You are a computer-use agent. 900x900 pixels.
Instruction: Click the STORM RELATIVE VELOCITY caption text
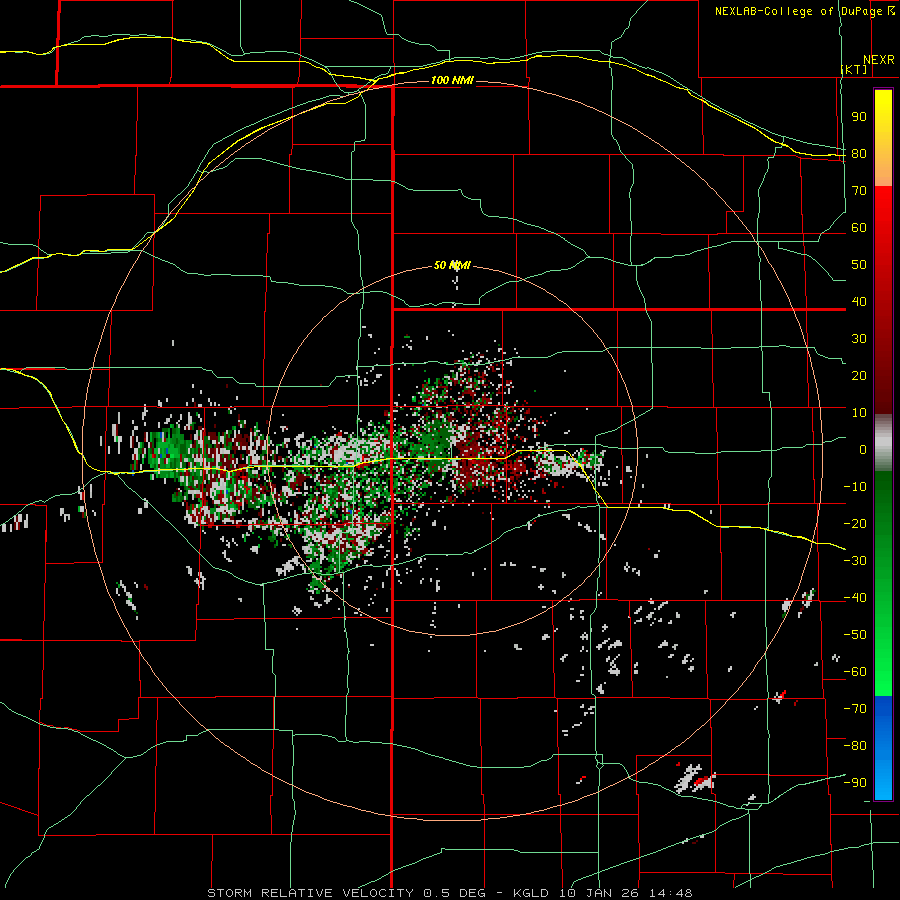pyautogui.click(x=310, y=893)
